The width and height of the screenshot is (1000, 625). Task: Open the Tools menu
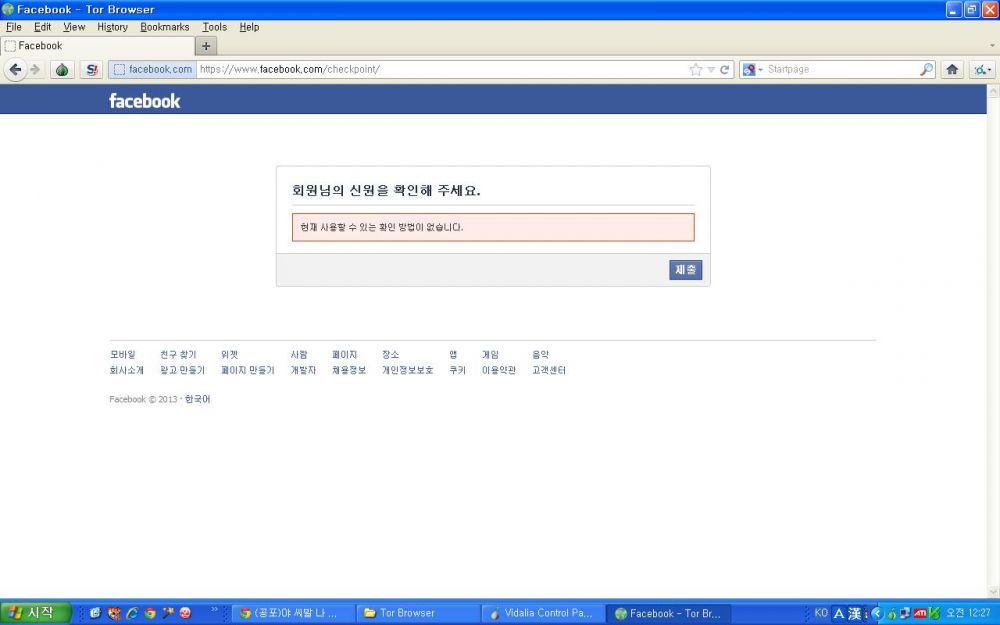pos(214,27)
